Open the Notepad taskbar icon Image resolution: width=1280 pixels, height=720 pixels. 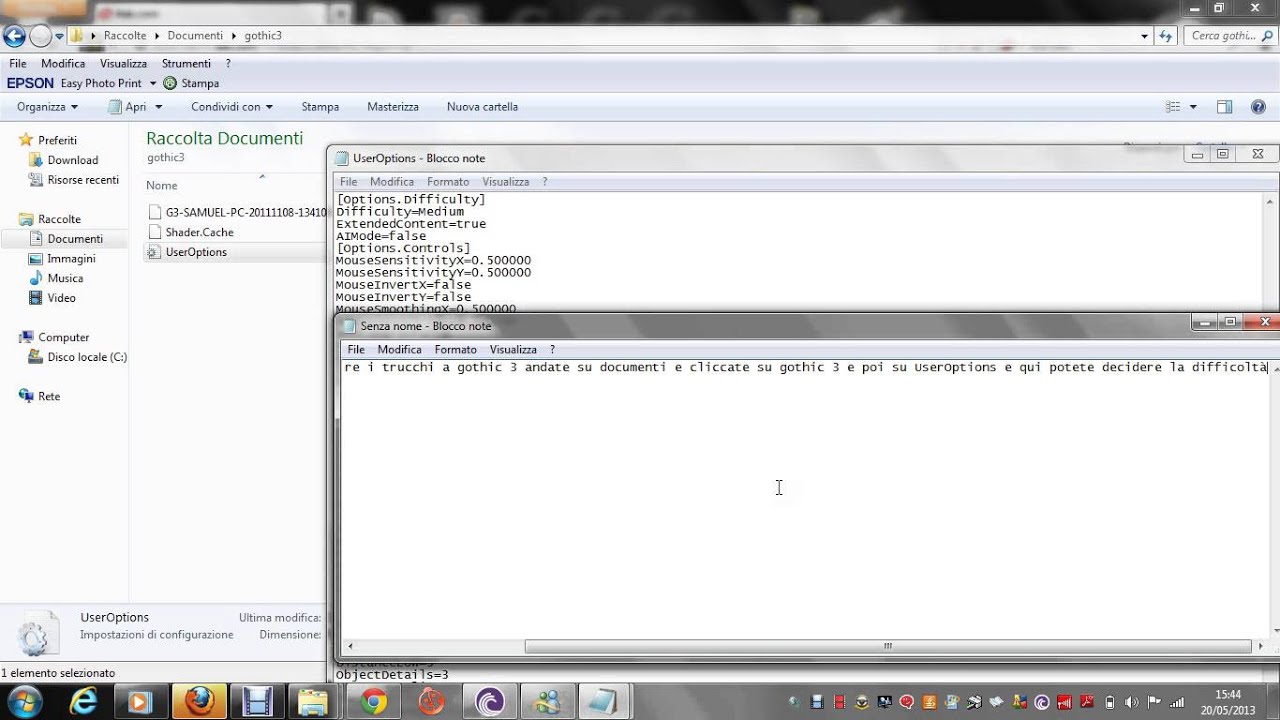[604, 702]
